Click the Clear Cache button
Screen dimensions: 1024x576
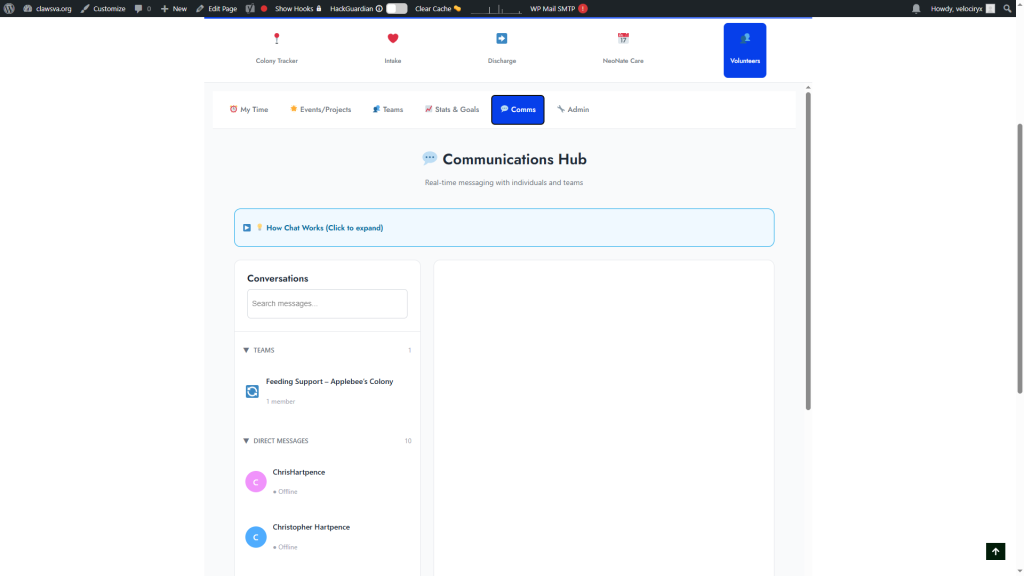click(437, 8)
